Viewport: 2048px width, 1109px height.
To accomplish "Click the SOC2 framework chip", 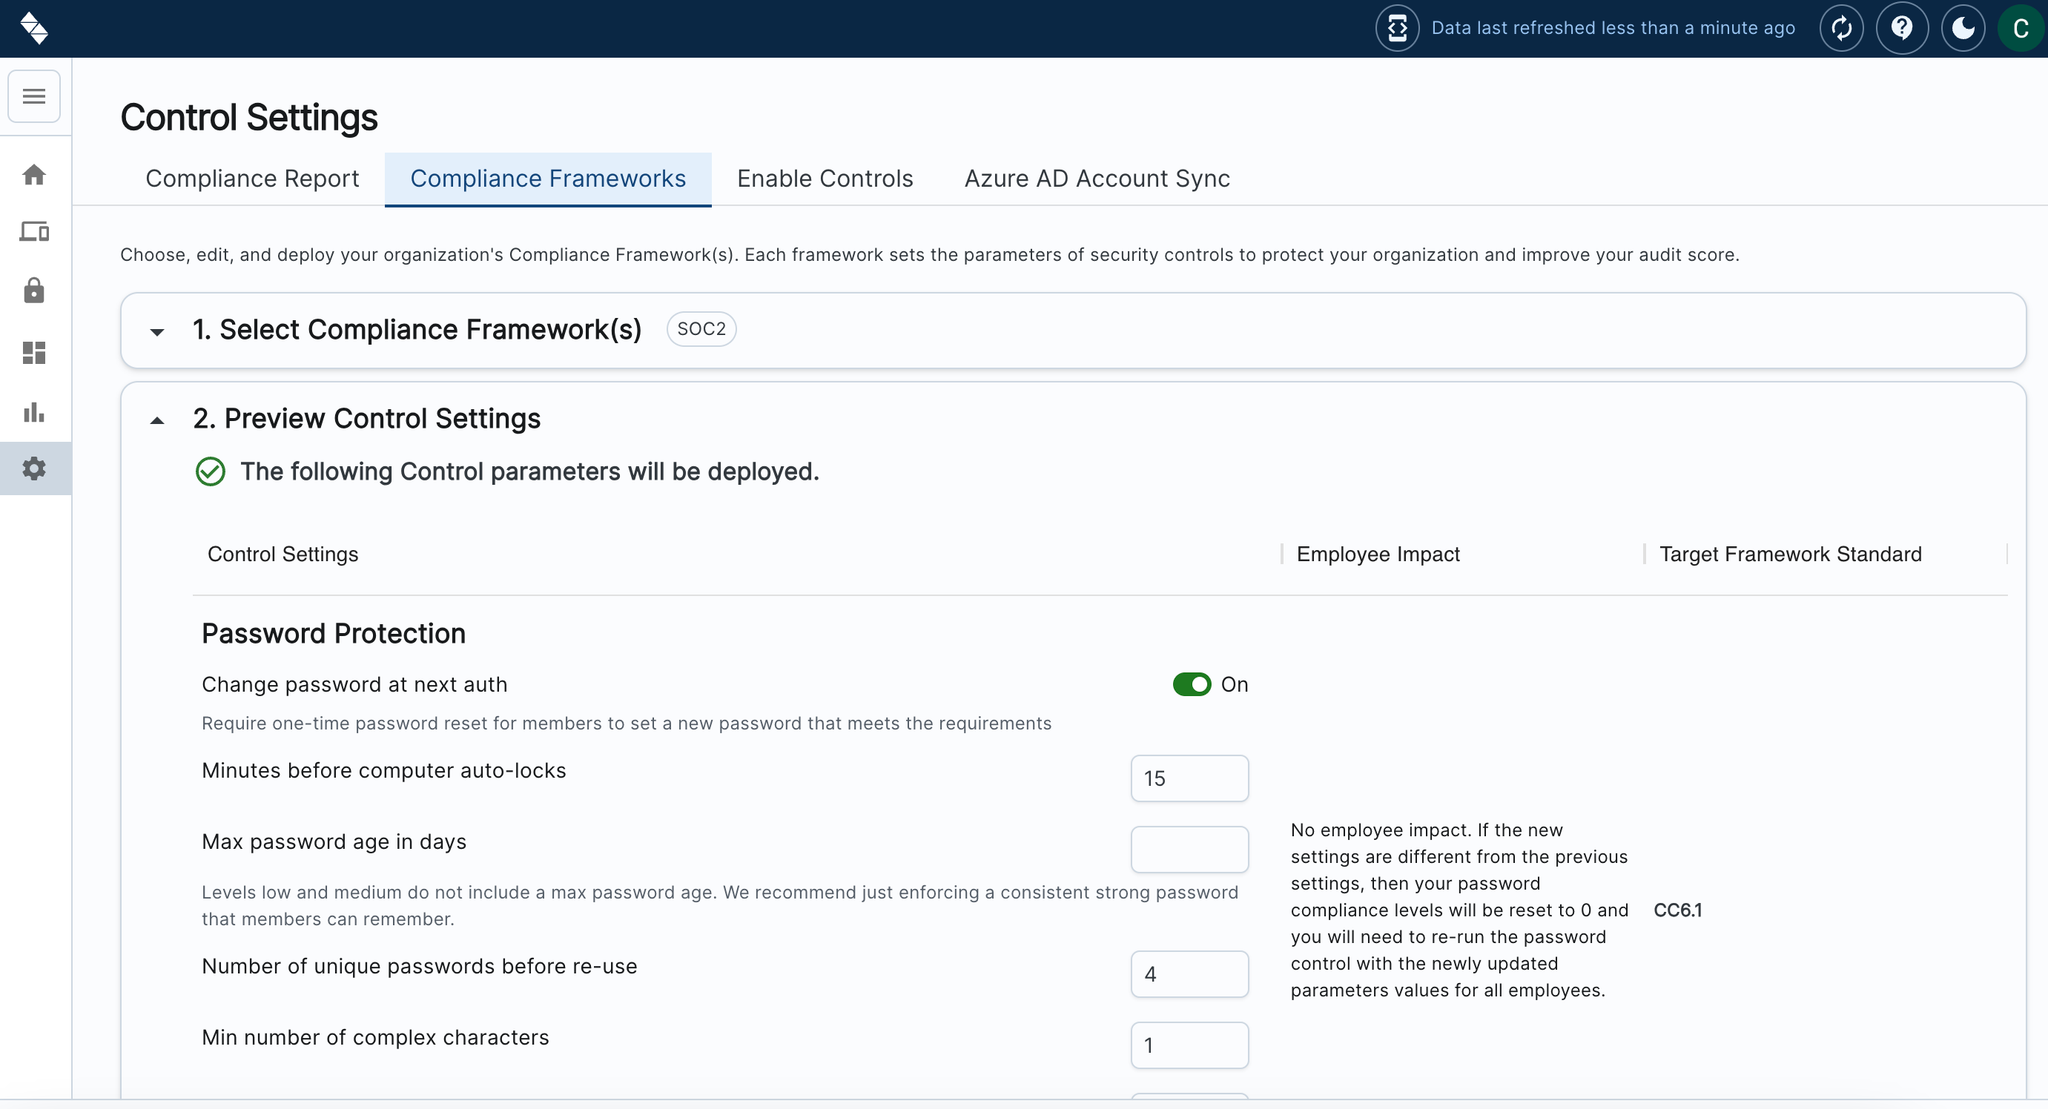I will pos(701,329).
